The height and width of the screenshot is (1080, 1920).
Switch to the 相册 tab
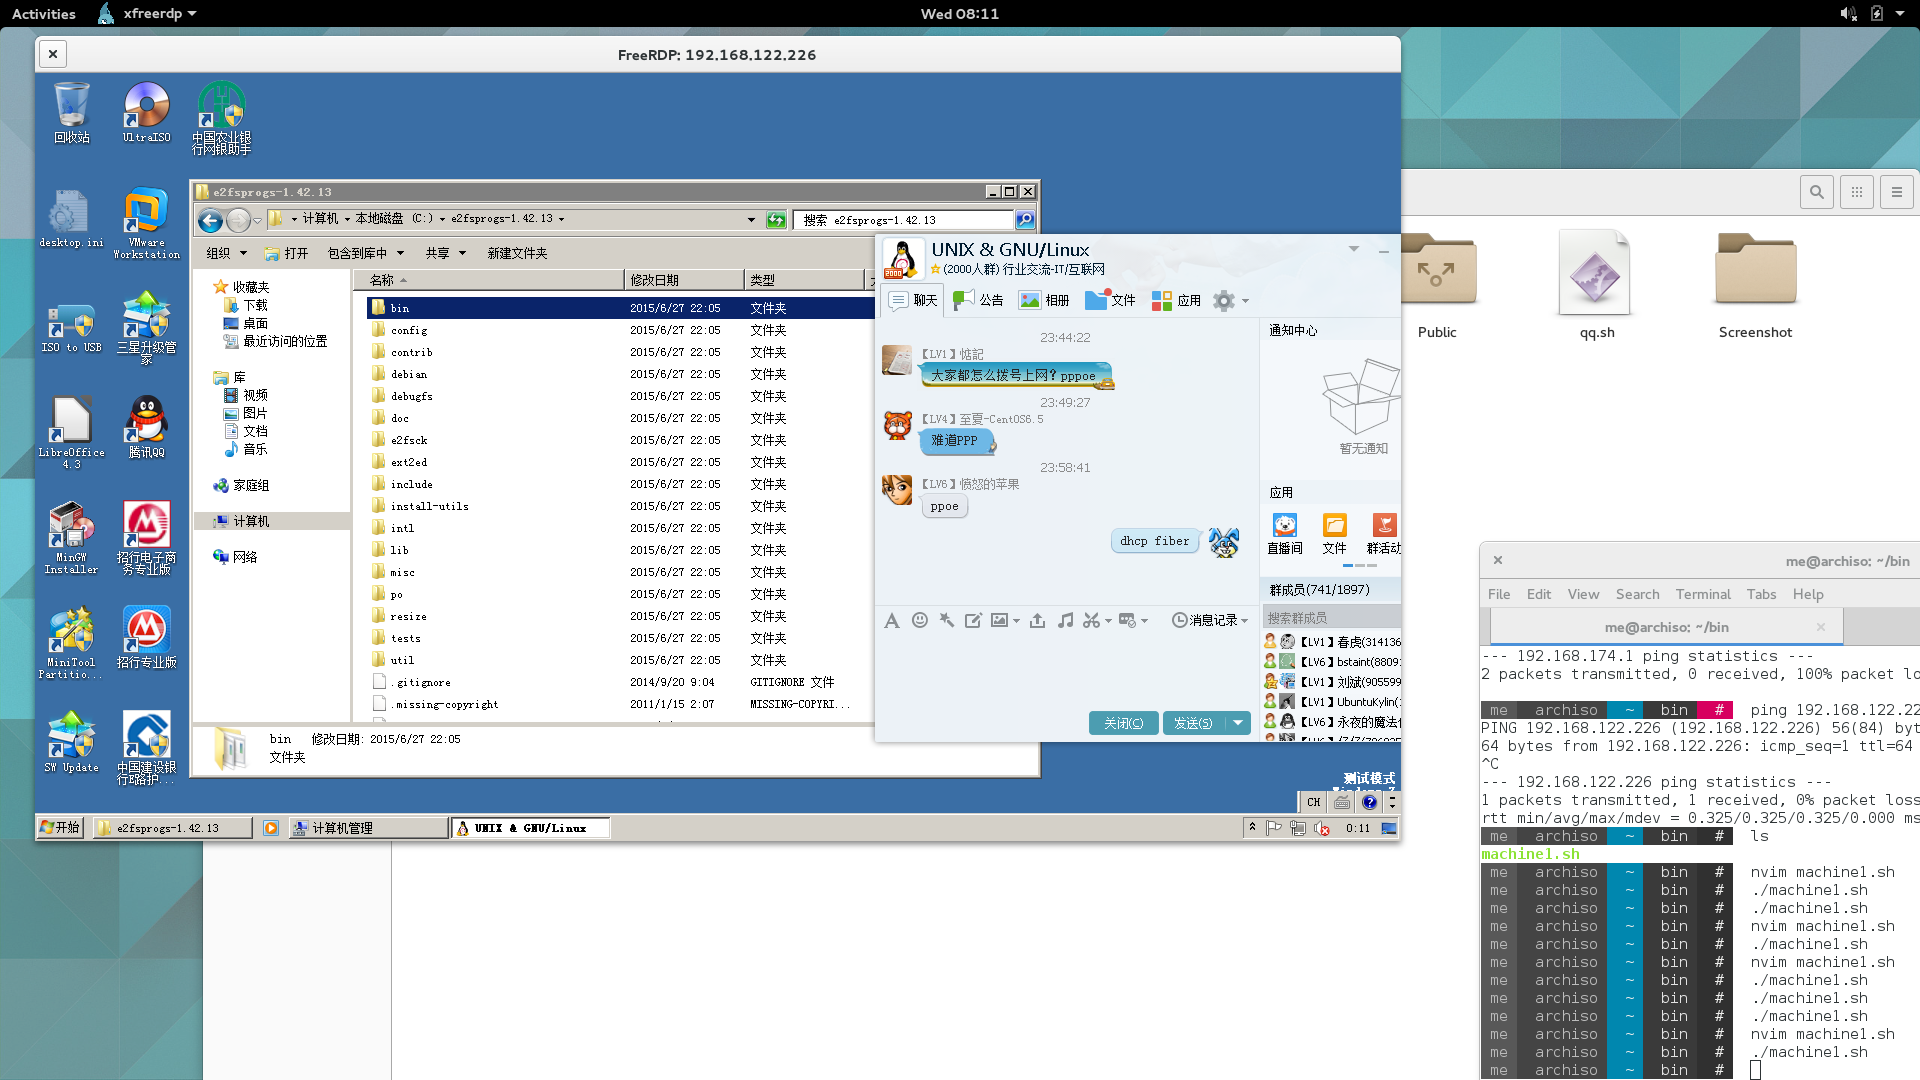point(1044,300)
